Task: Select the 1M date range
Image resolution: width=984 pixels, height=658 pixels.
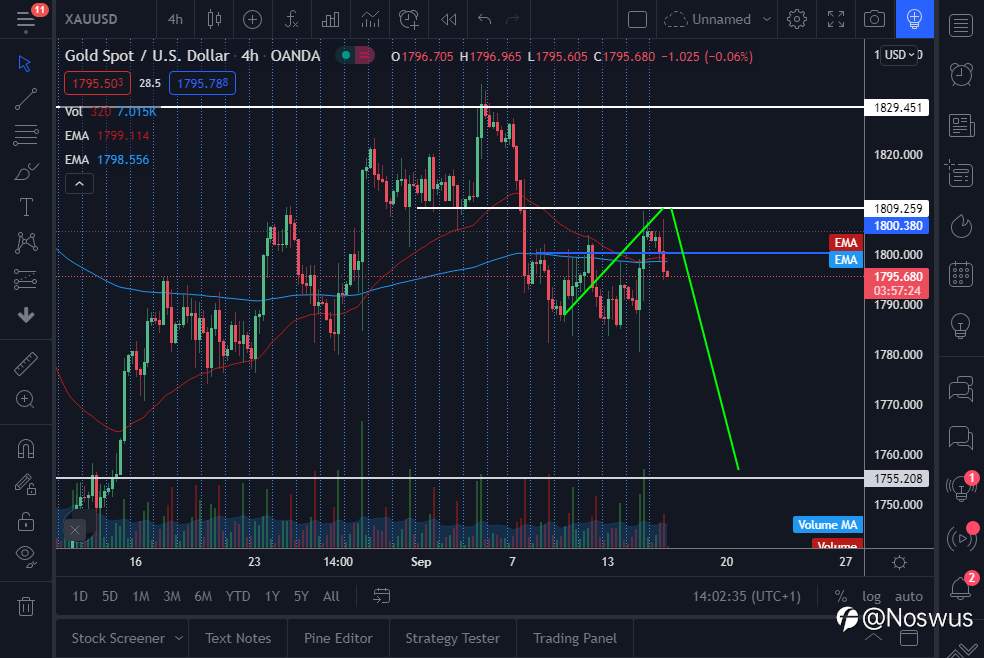Action: point(141,596)
